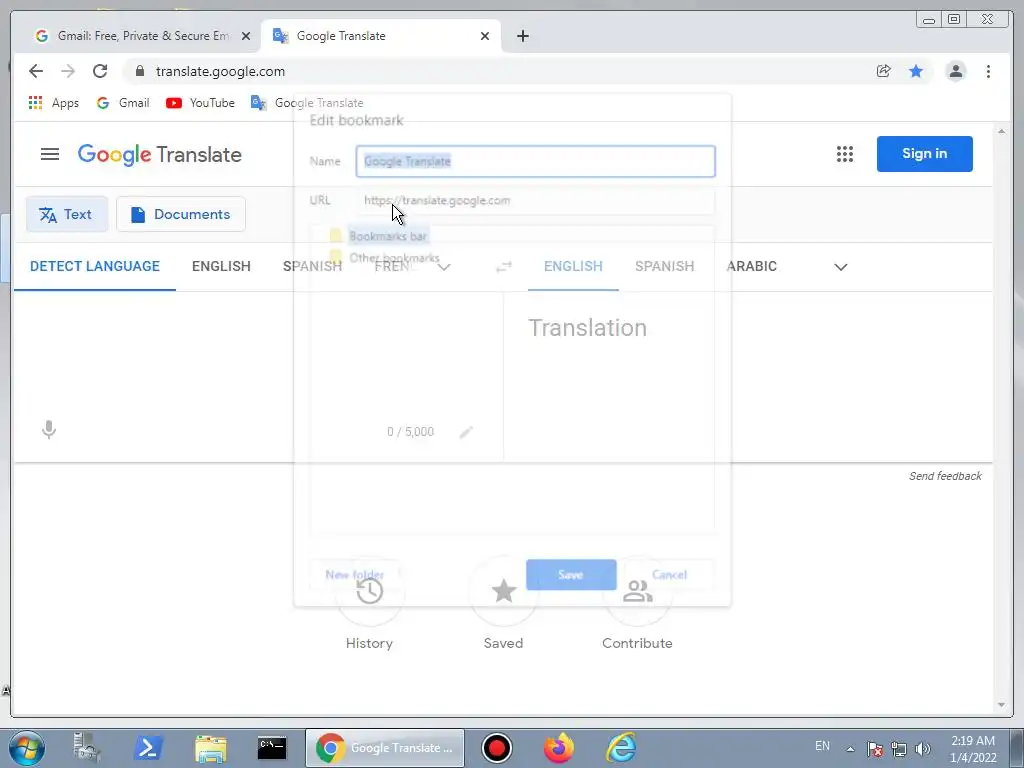The height and width of the screenshot is (768, 1024).
Task: Click the pencil handwriting icon
Action: pos(466,432)
